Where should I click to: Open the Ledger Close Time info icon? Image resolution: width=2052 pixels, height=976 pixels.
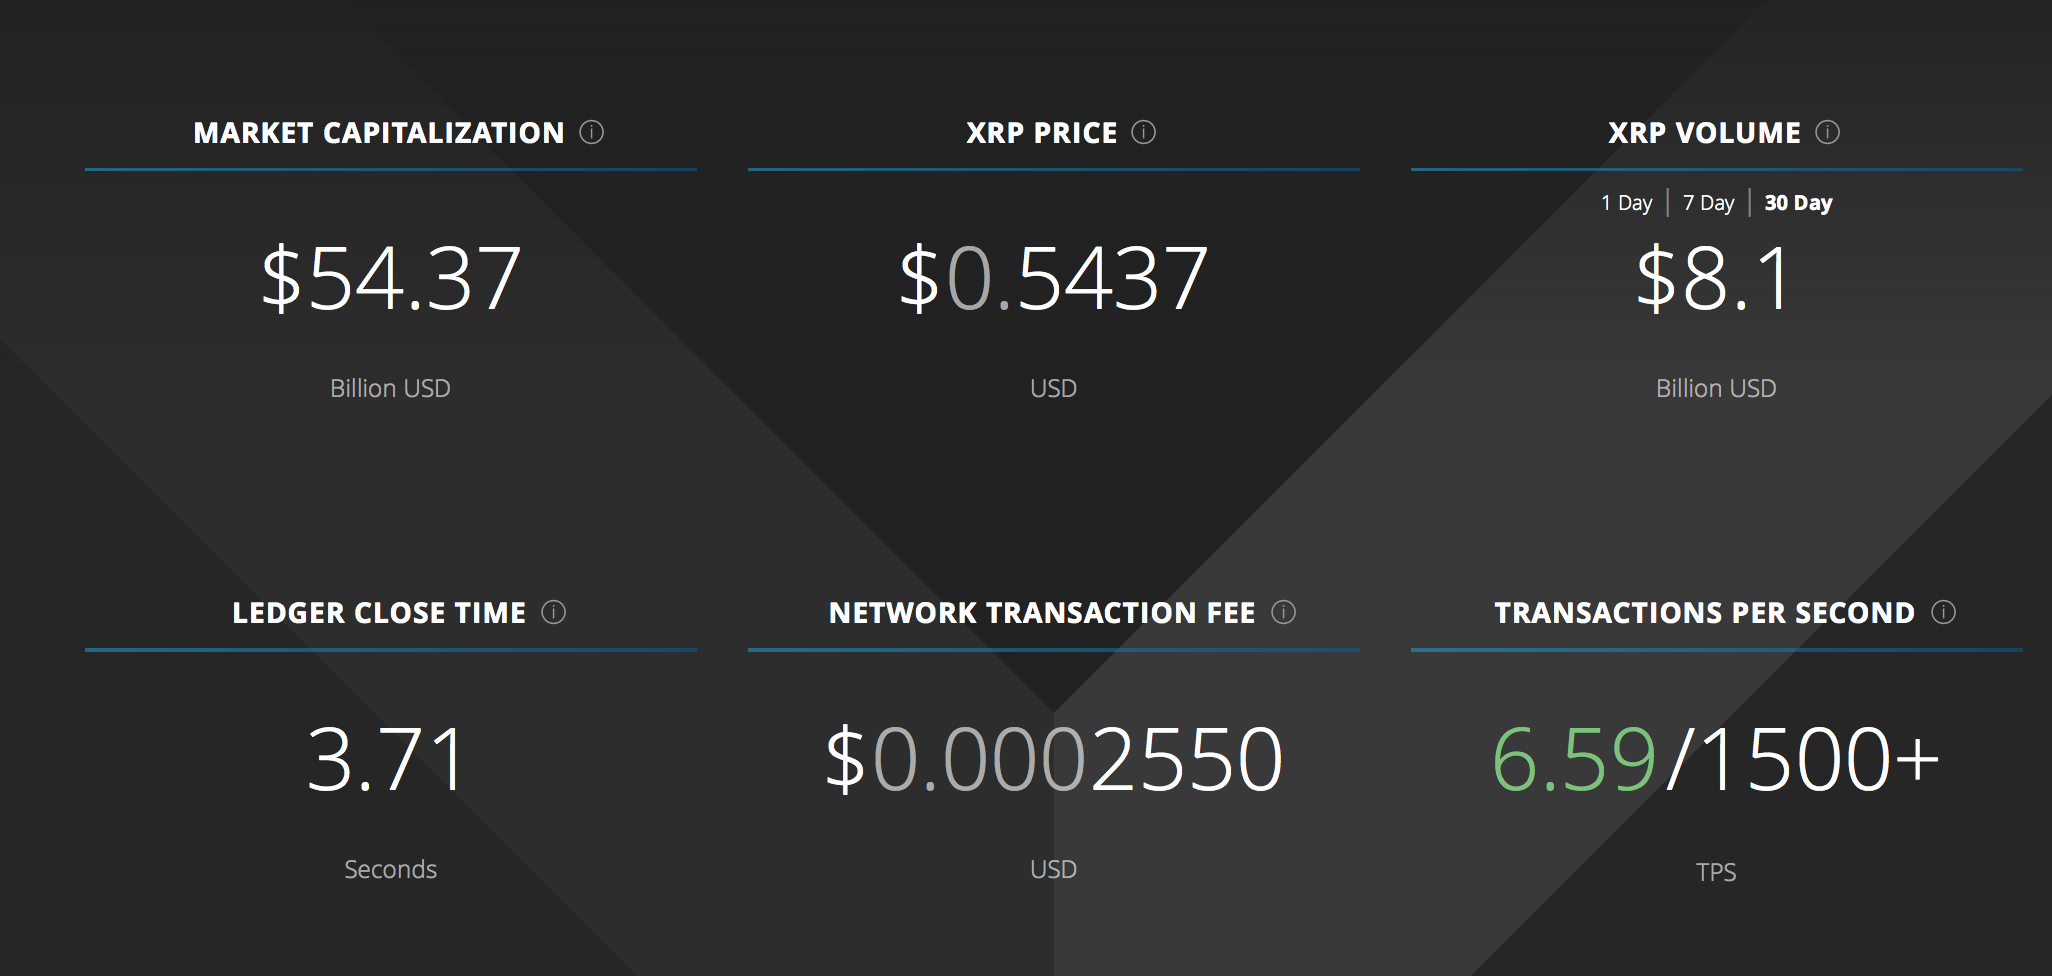[x=554, y=612]
